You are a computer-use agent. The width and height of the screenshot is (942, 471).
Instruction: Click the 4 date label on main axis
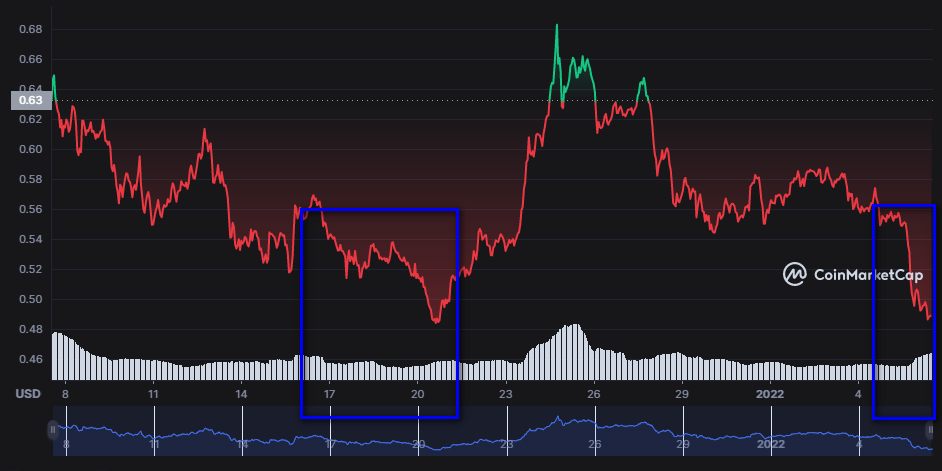pos(858,394)
